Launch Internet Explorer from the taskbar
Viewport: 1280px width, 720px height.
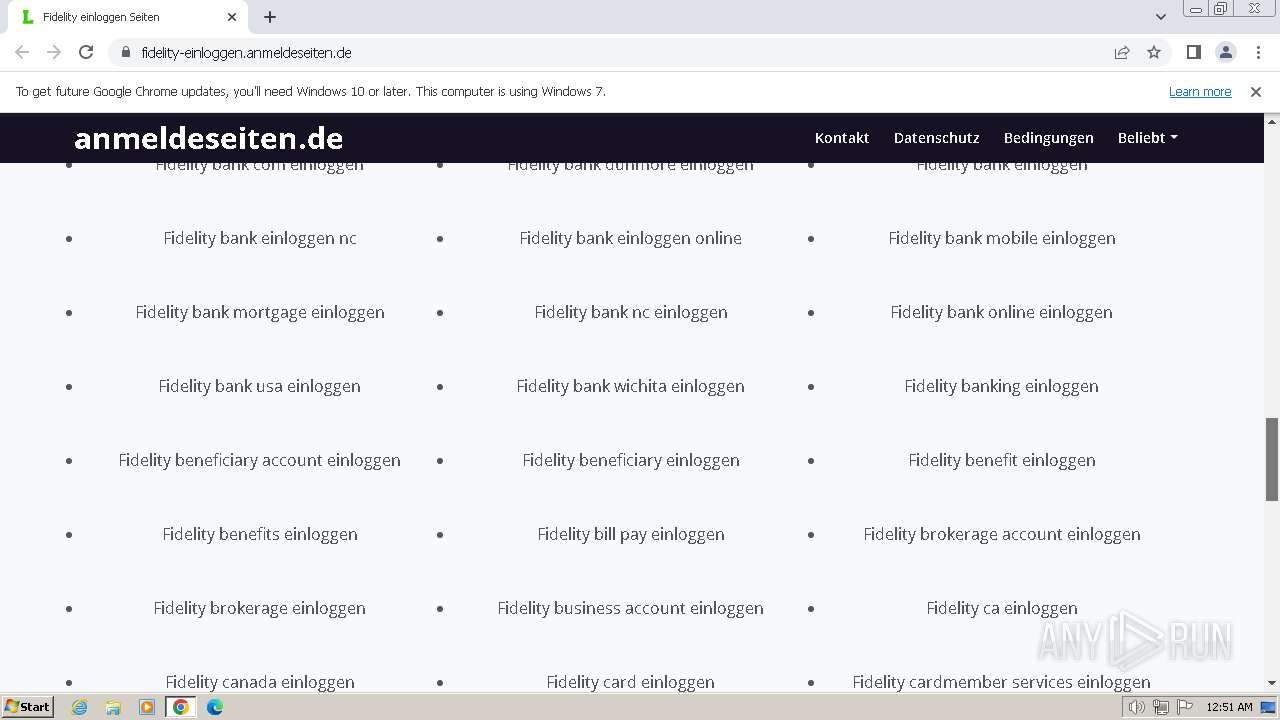click(x=79, y=707)
